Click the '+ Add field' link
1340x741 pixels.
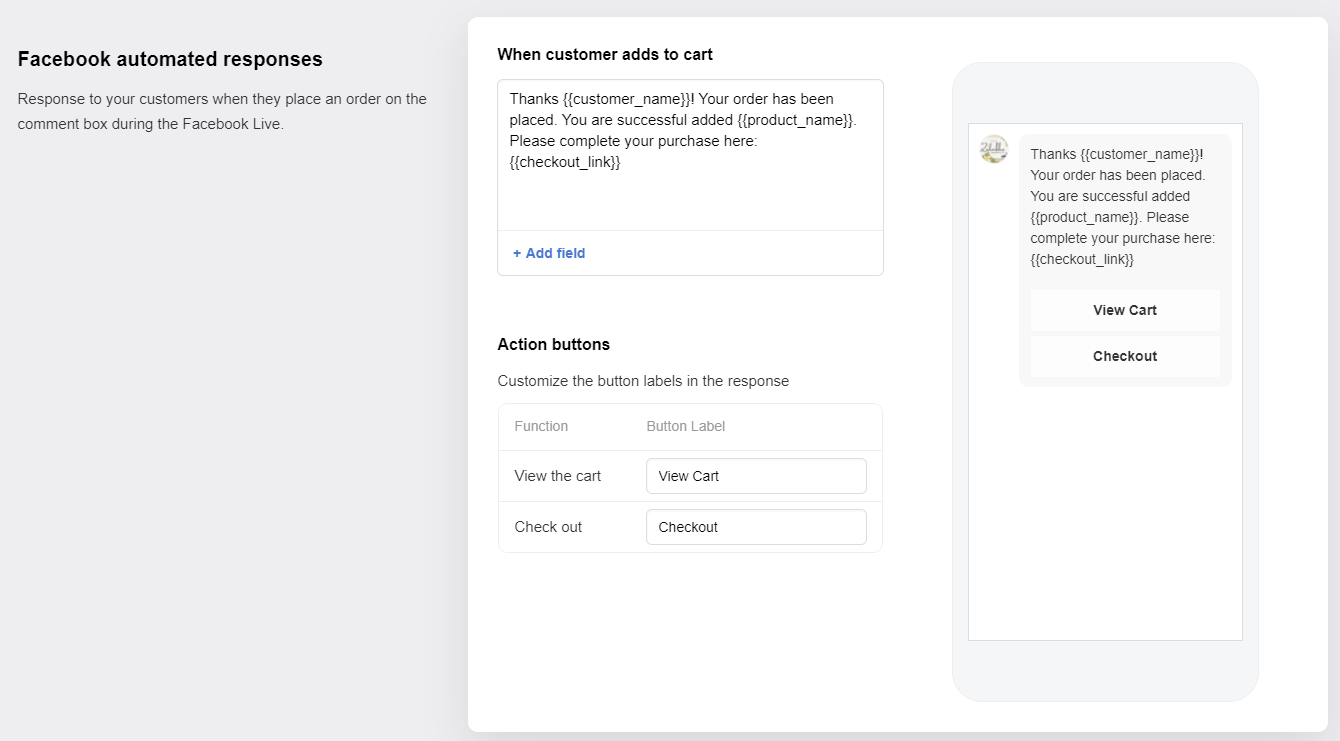click(549, 253)
